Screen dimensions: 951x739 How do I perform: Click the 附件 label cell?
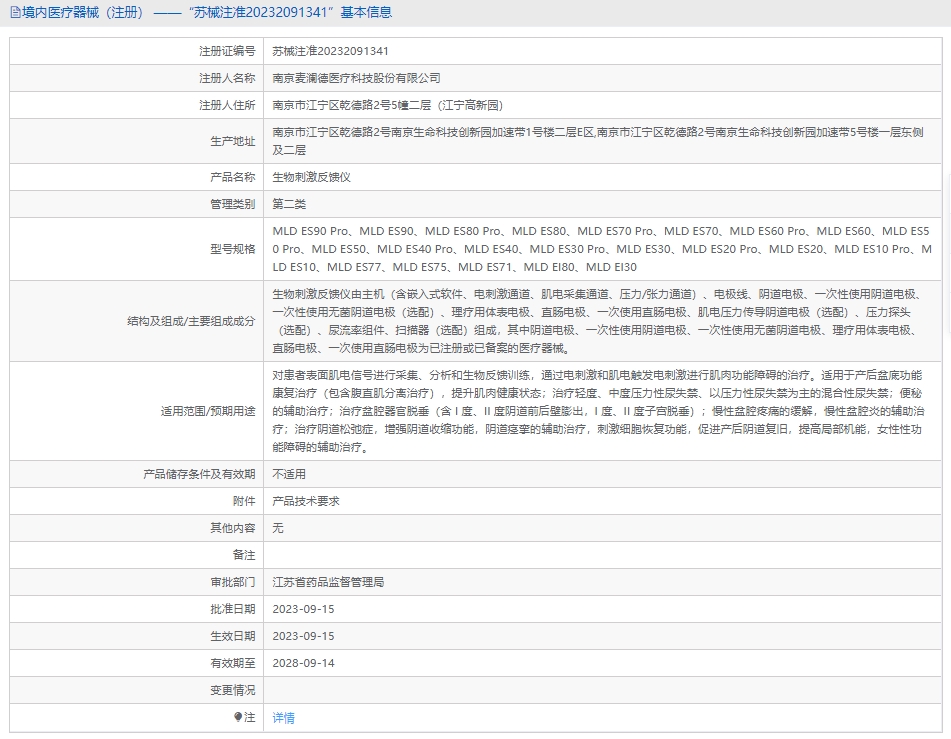pyautogui.click(x=136, y=501)
